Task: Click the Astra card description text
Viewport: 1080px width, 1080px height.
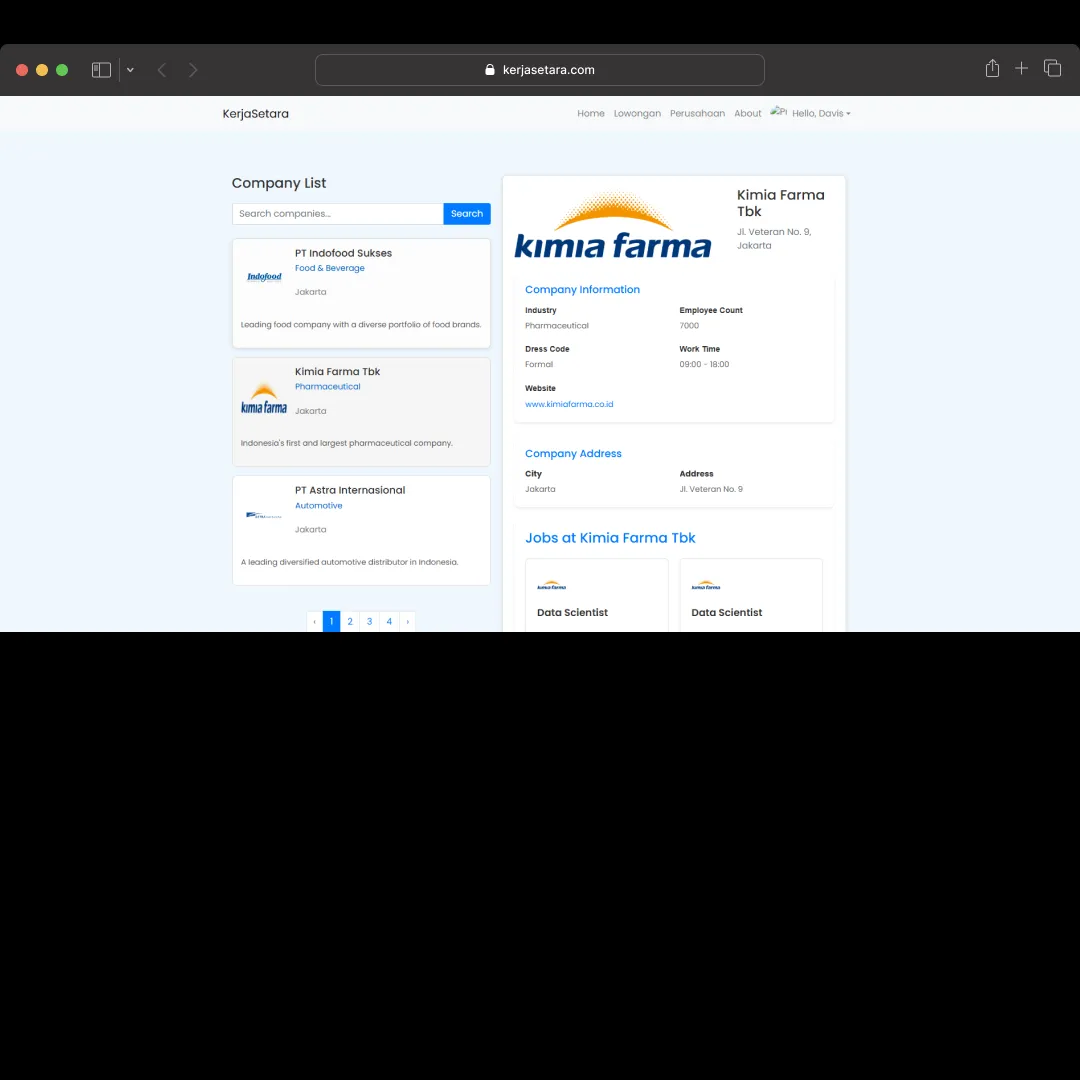Action: 349,562
